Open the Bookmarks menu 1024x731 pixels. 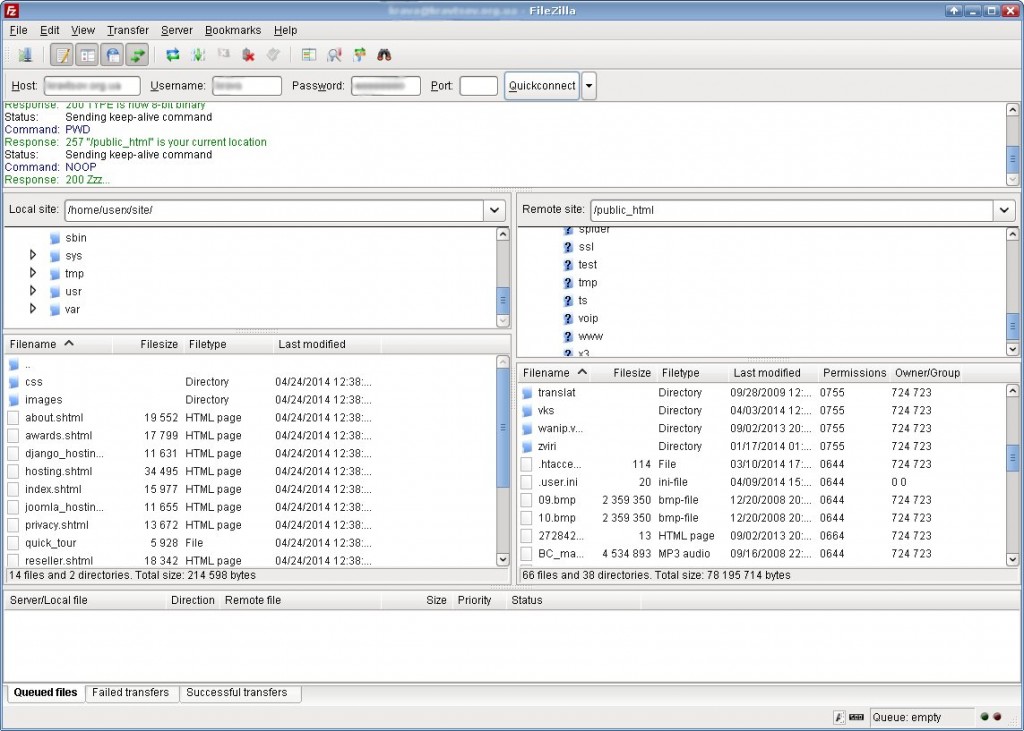click(233, 30)
